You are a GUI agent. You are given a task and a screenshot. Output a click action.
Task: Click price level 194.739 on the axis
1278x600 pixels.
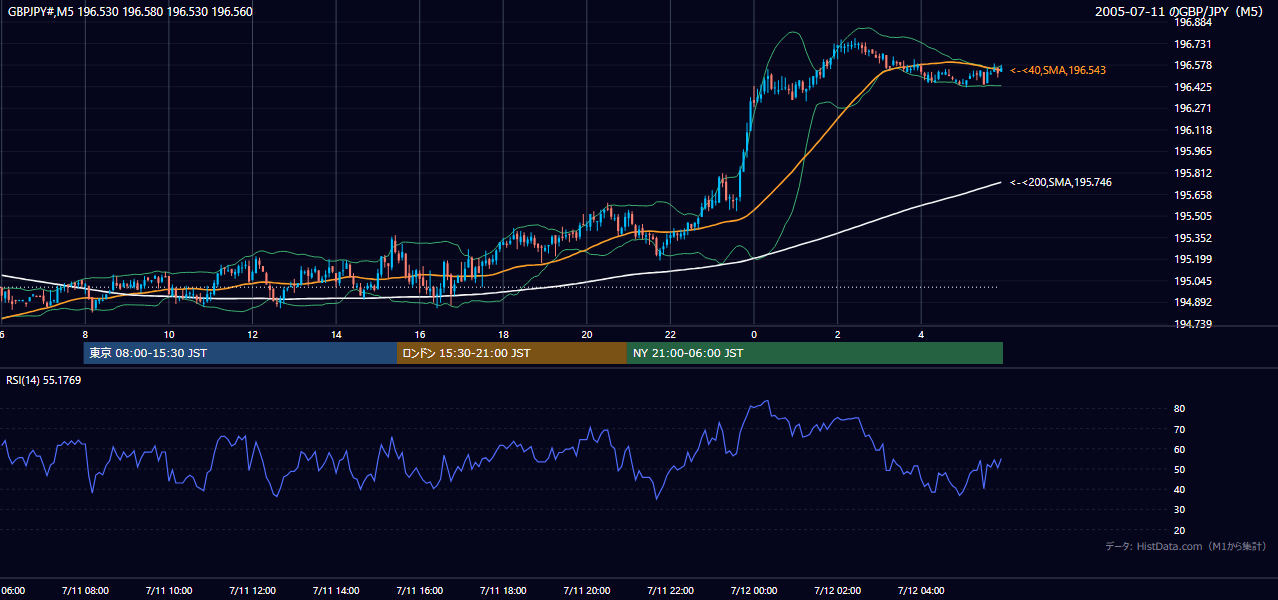(1193, 324)
